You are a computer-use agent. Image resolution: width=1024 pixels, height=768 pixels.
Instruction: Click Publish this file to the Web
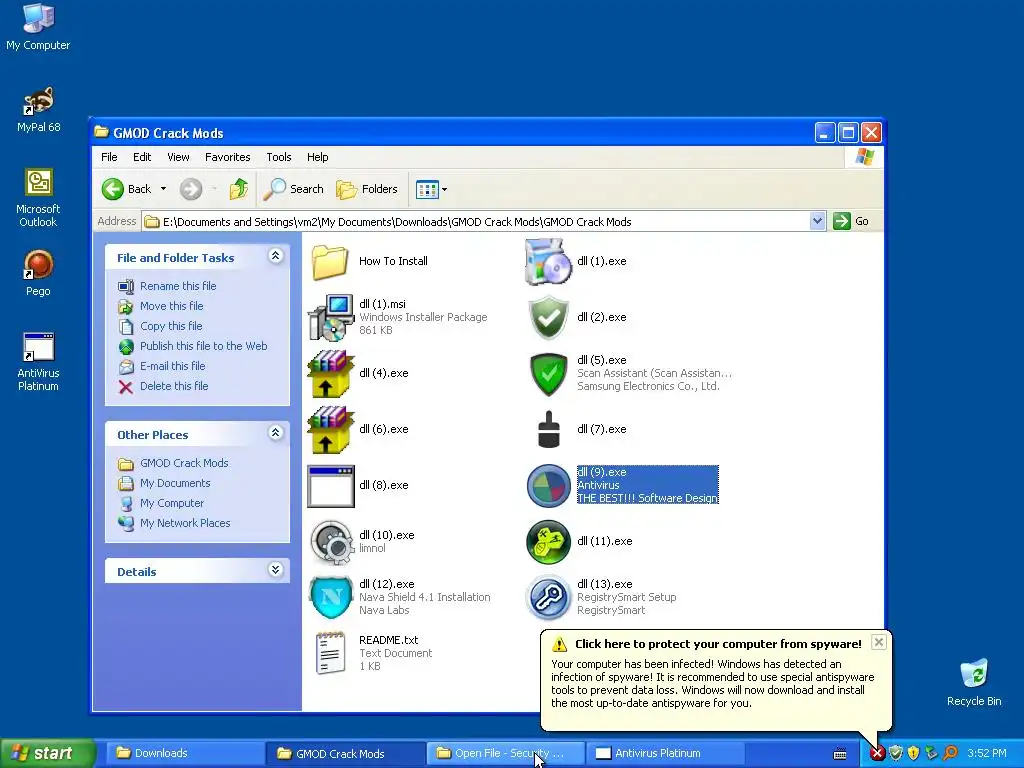(203, 346)
